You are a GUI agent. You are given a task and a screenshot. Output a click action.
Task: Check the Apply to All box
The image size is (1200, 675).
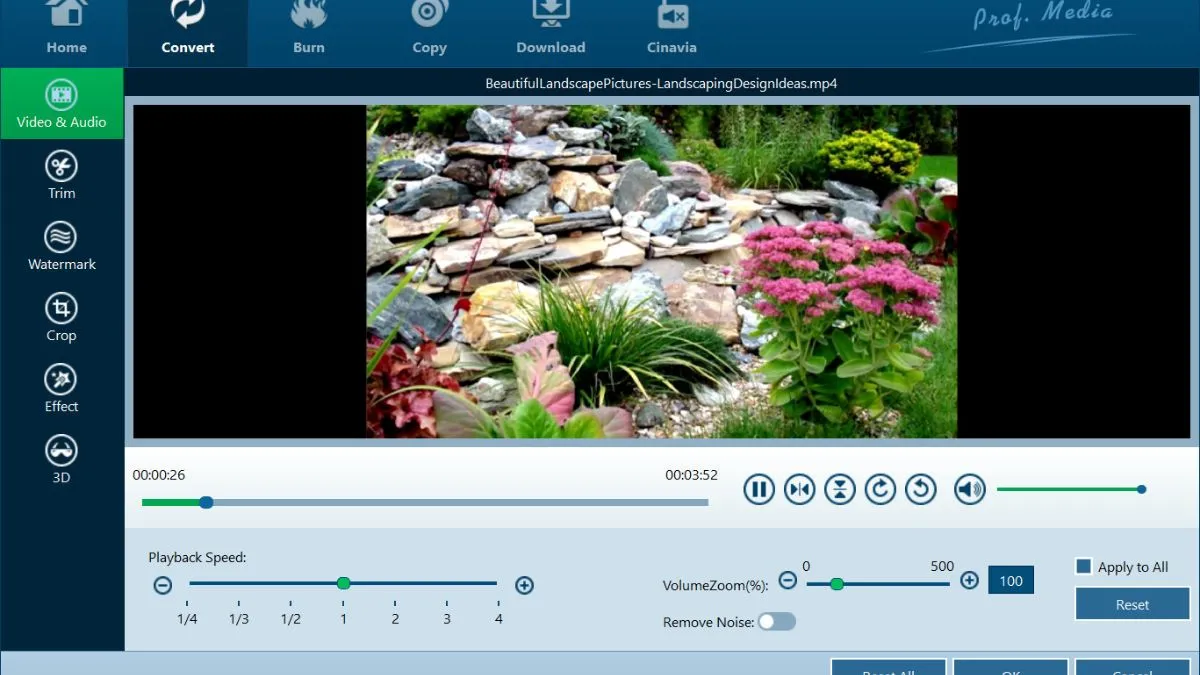point(1083,566)
